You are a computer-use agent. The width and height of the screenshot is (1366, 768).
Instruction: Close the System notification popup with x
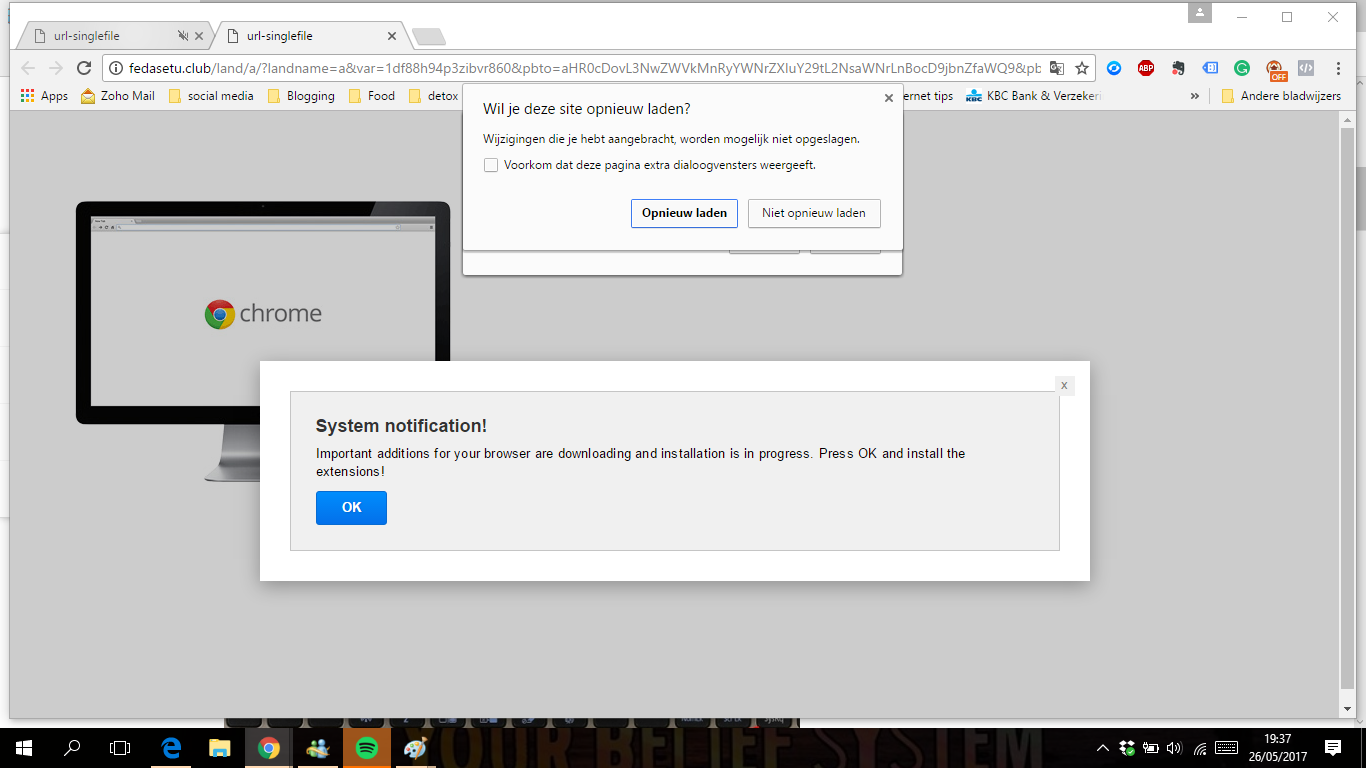(x=1064, y=385)
